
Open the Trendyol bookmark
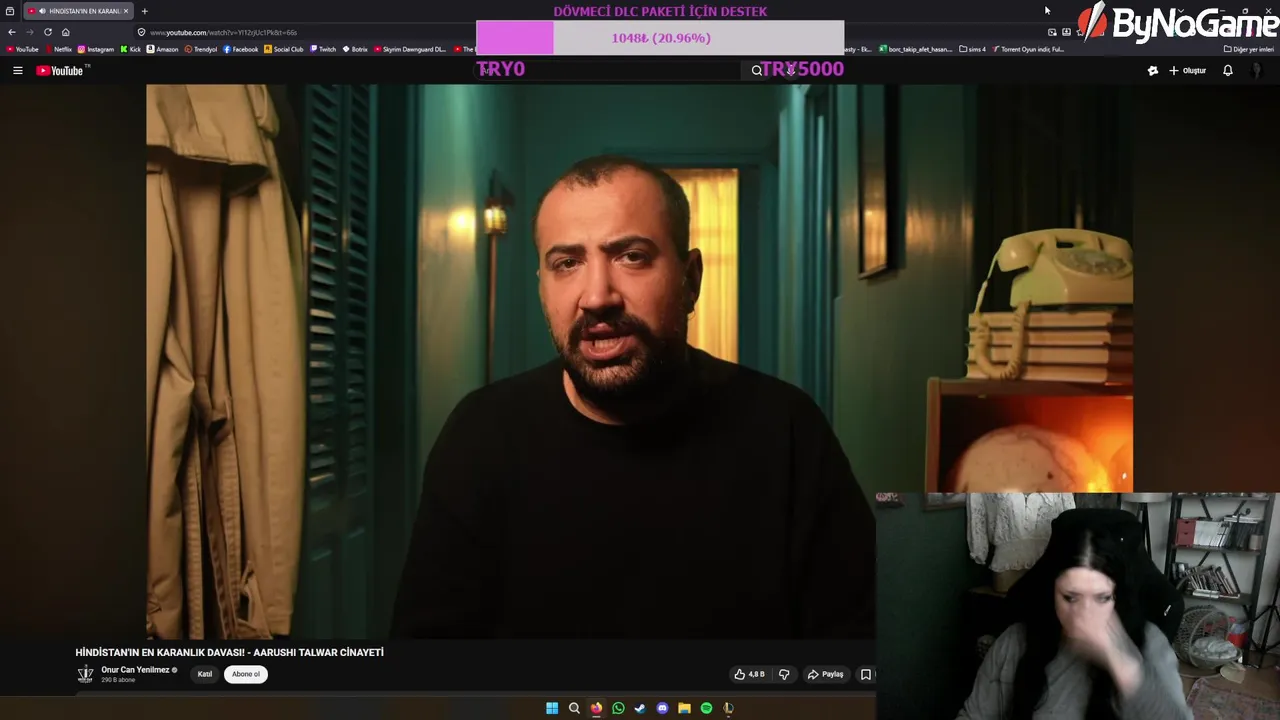click(x=201, y=49)
